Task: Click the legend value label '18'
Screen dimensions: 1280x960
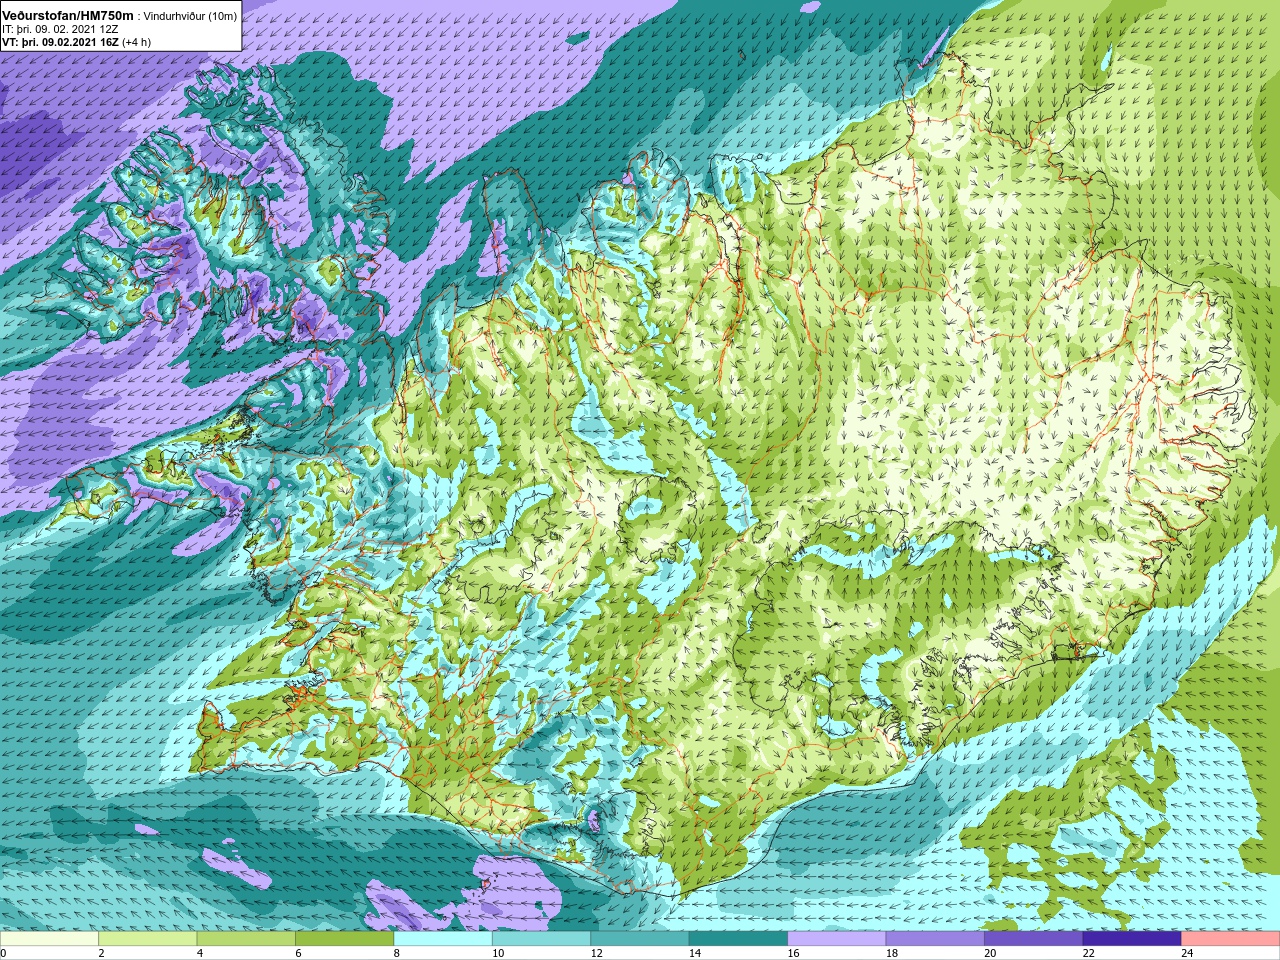Action: click(891, 953)
